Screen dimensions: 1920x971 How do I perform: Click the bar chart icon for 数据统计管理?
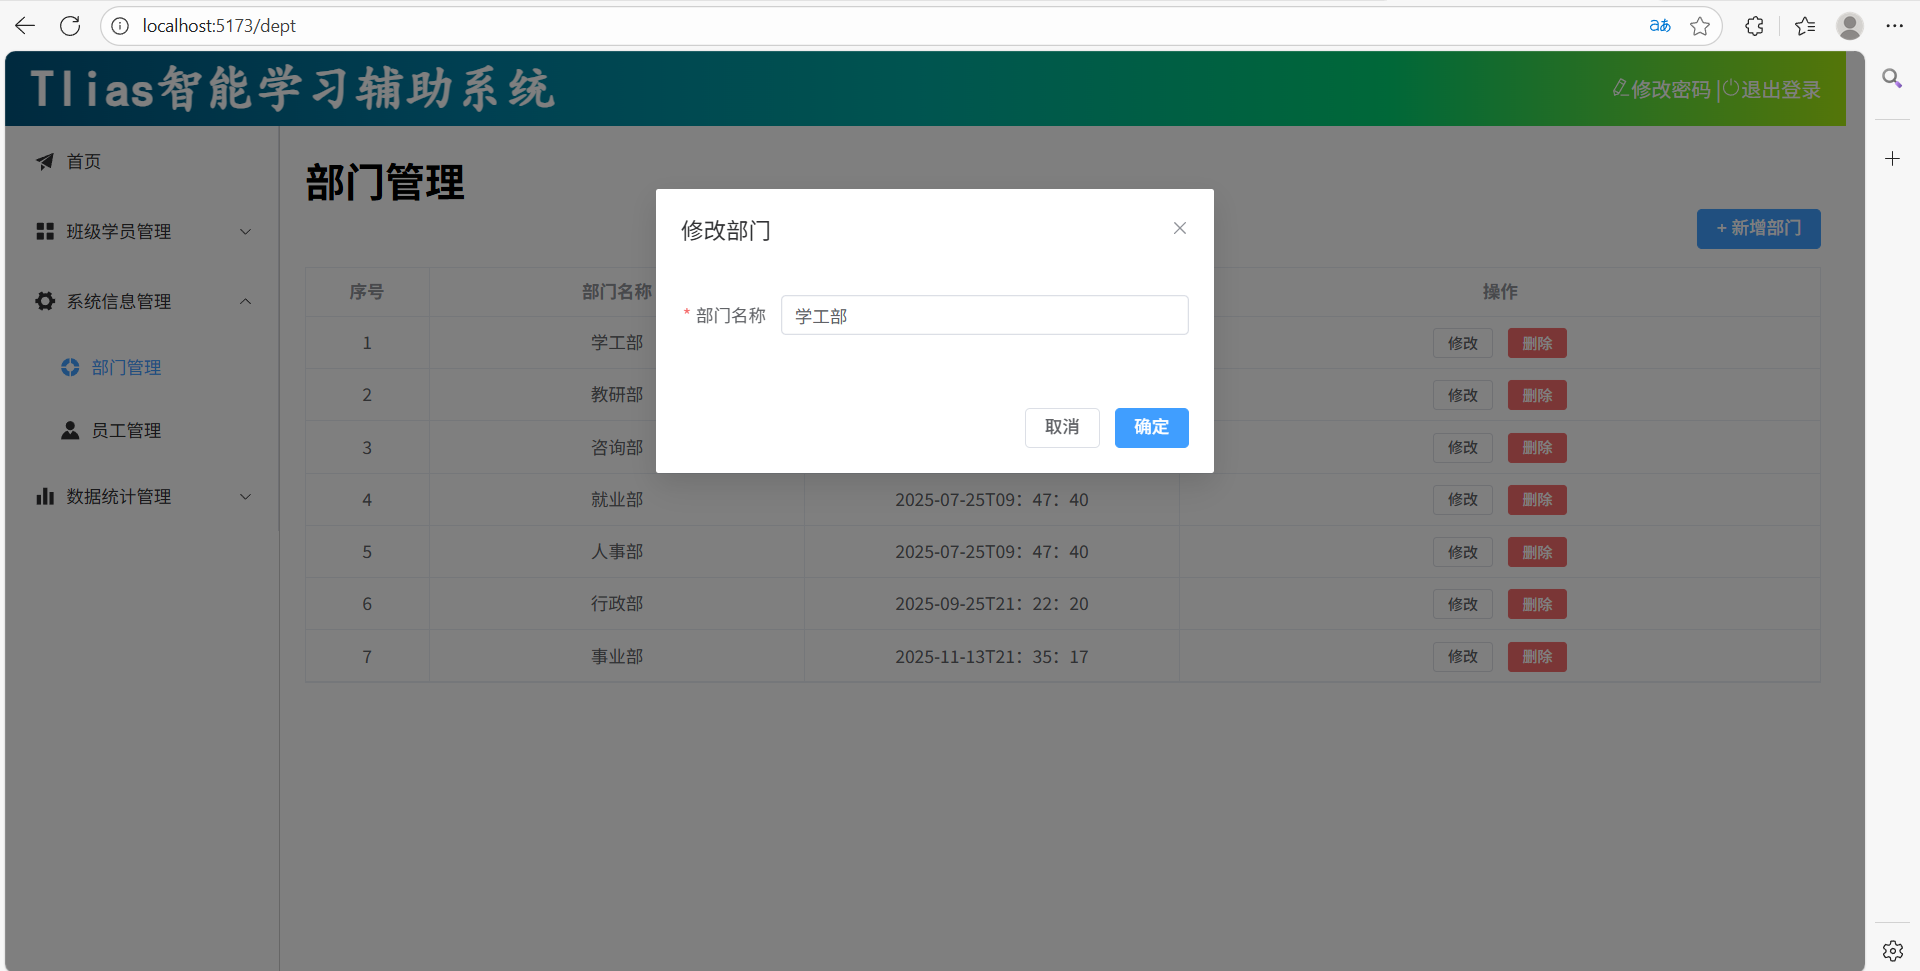pos(45,496)
